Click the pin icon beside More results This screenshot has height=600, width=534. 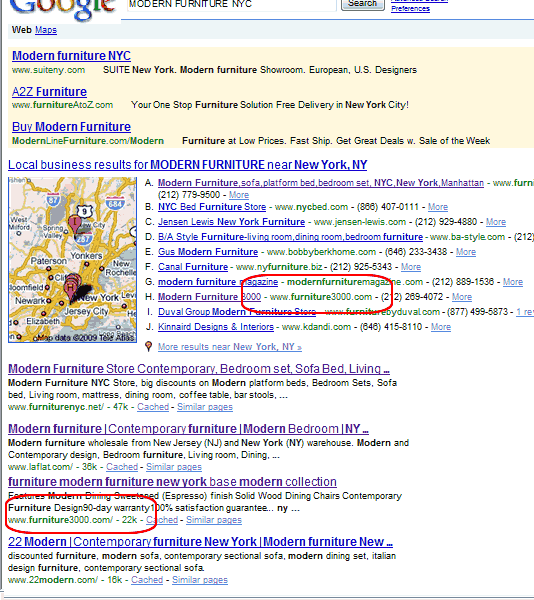coord(149,346)
